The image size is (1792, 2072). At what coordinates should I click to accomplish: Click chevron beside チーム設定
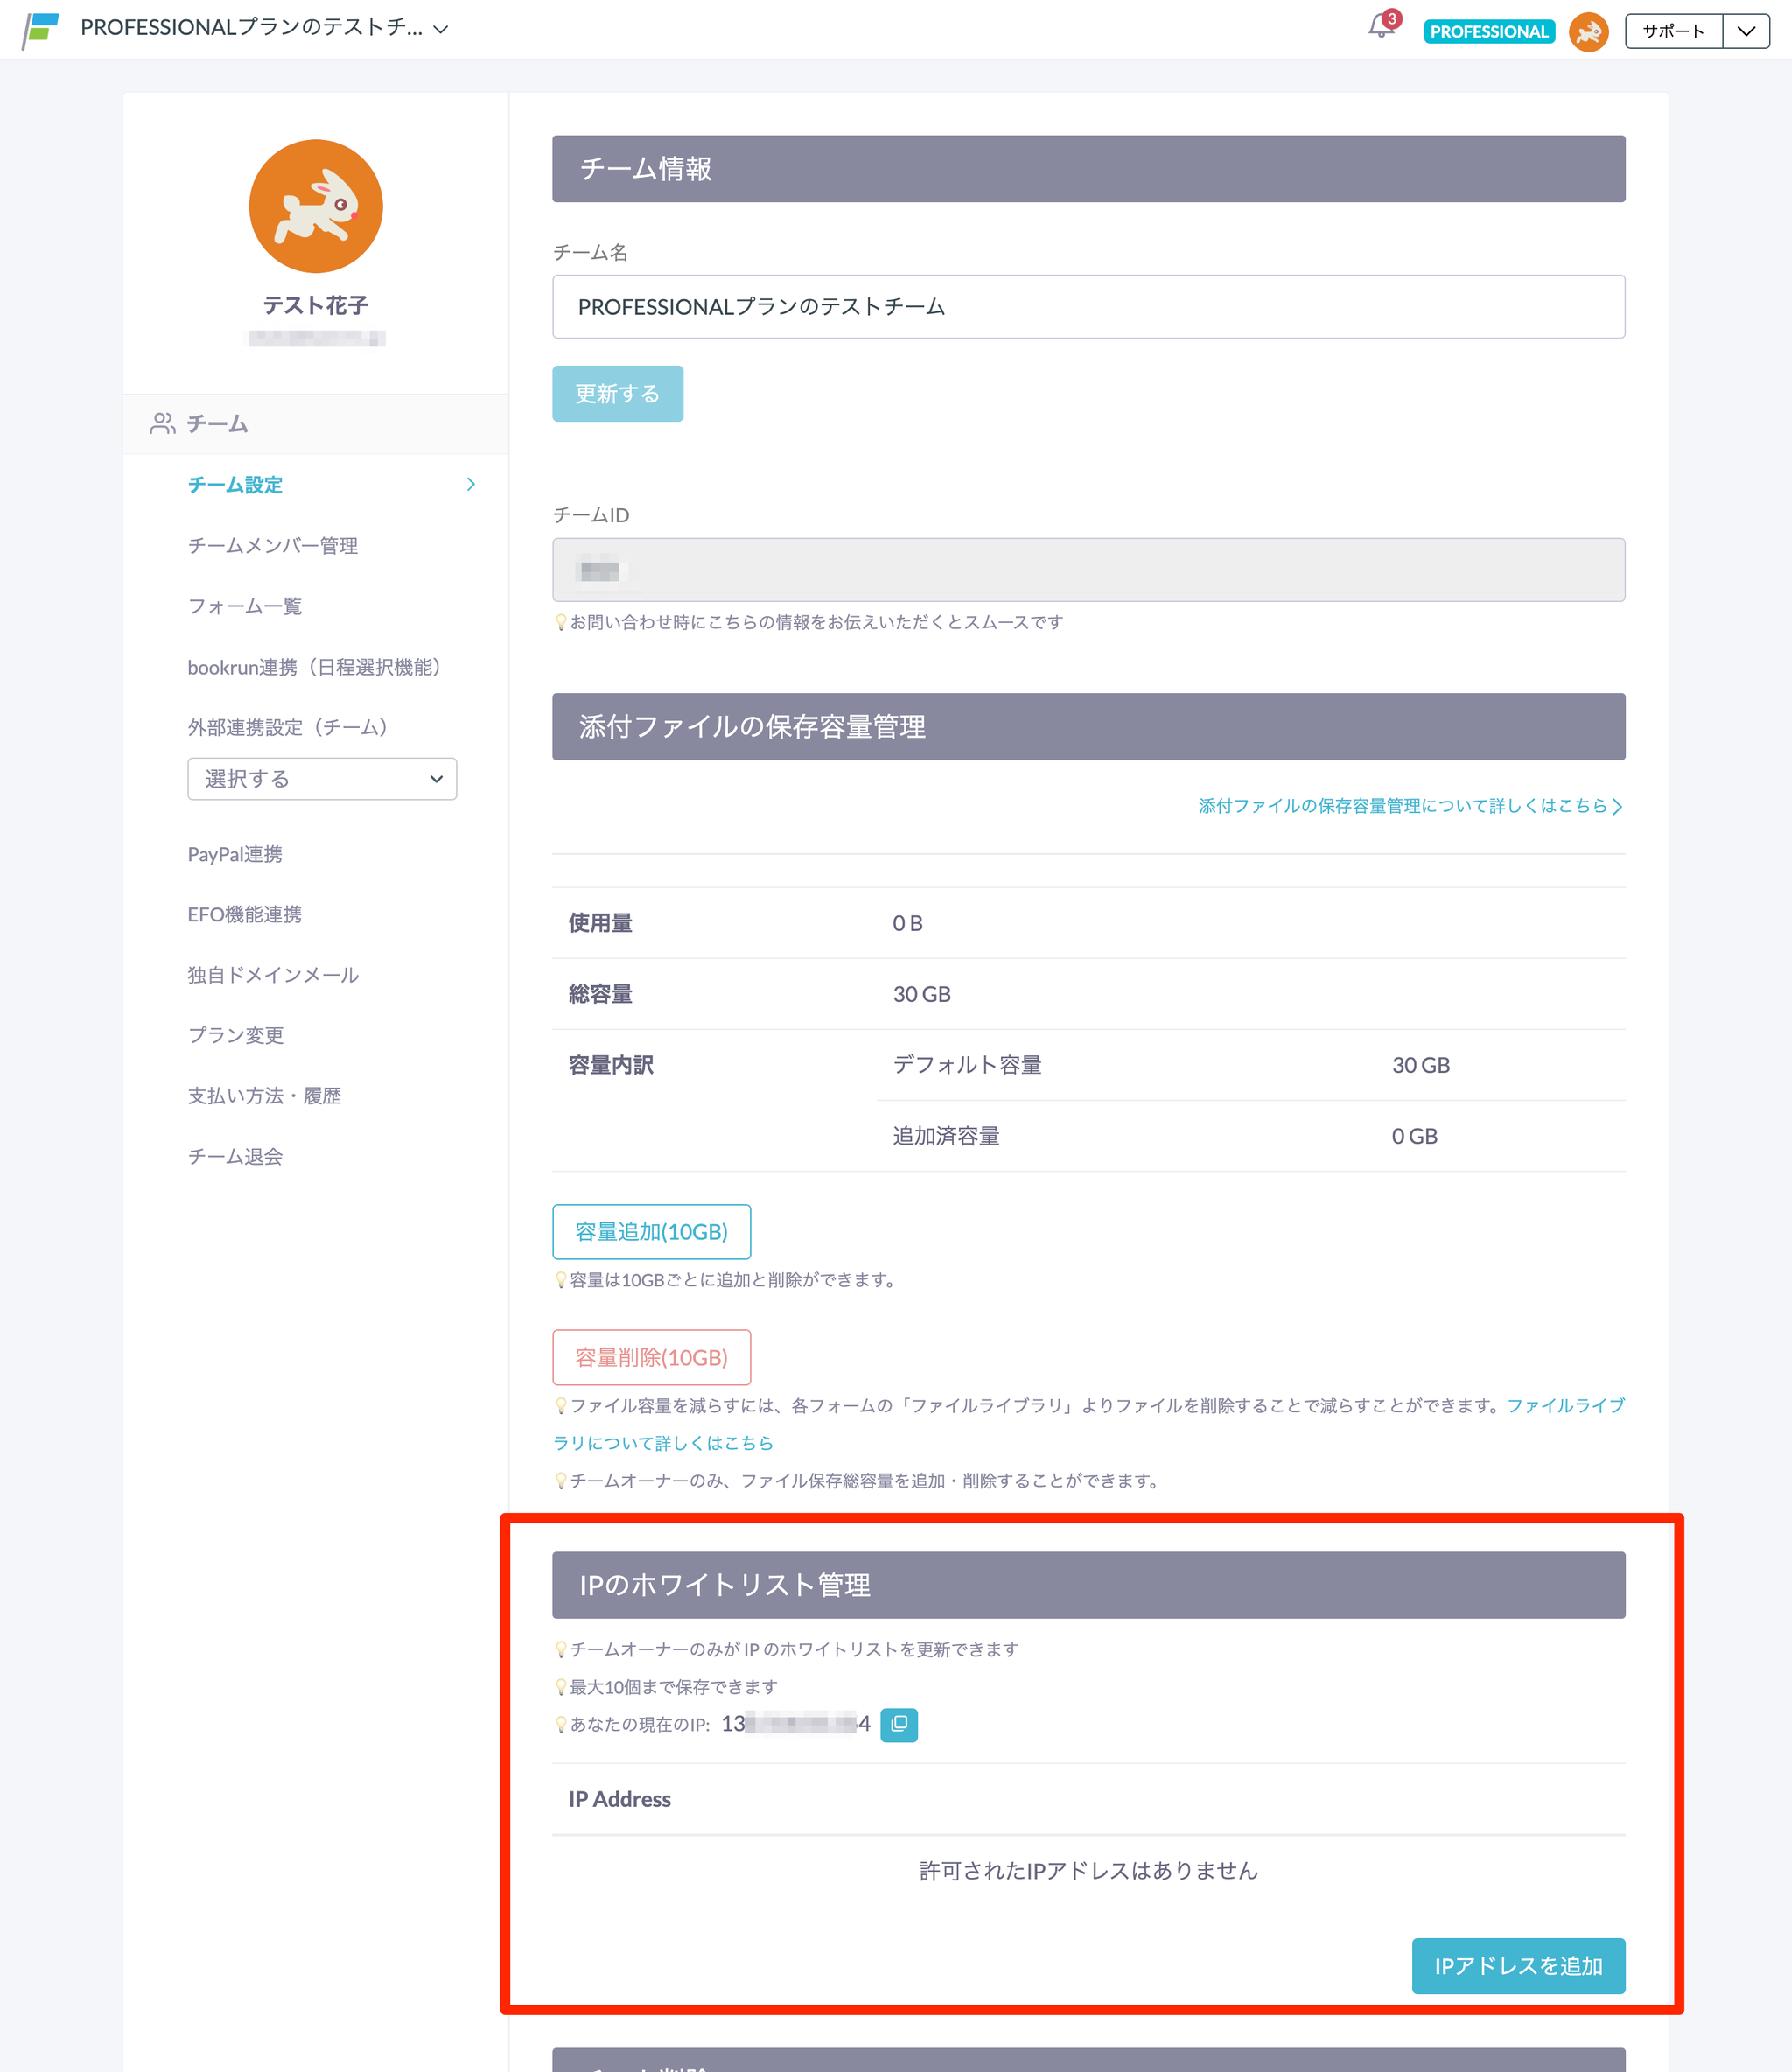click(471, 485)
